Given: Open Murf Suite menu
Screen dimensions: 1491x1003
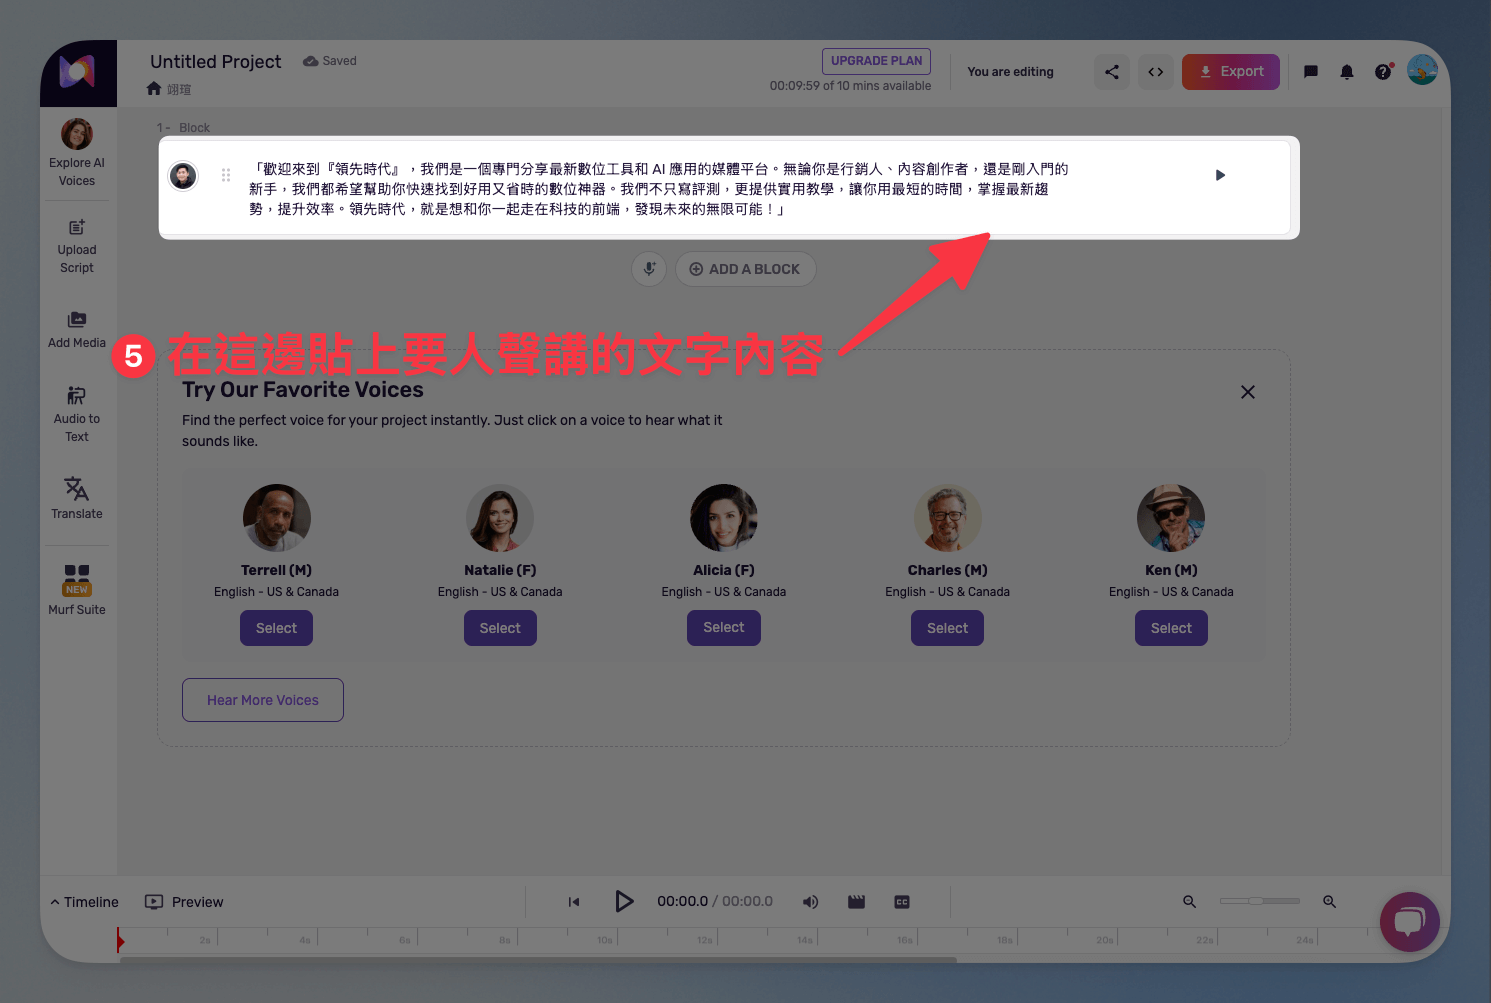Looking at the screenshot, I should (x=77, y=590).
